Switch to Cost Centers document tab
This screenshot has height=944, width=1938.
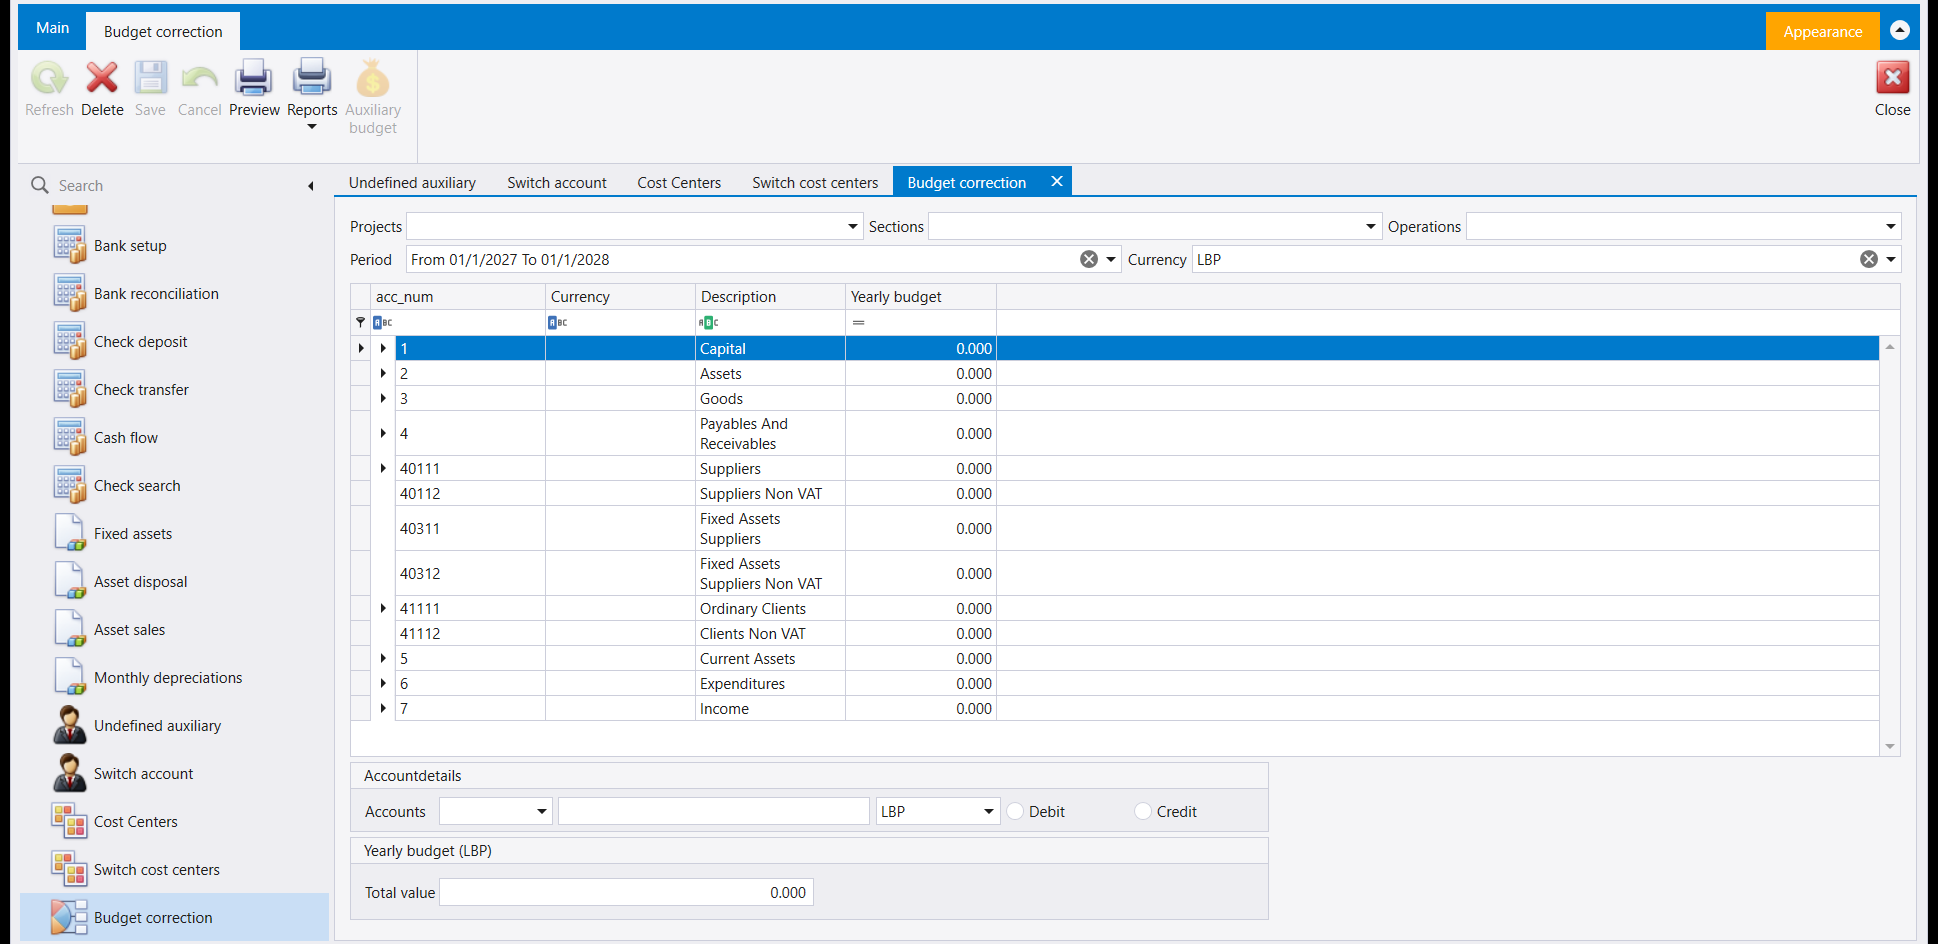679,183
